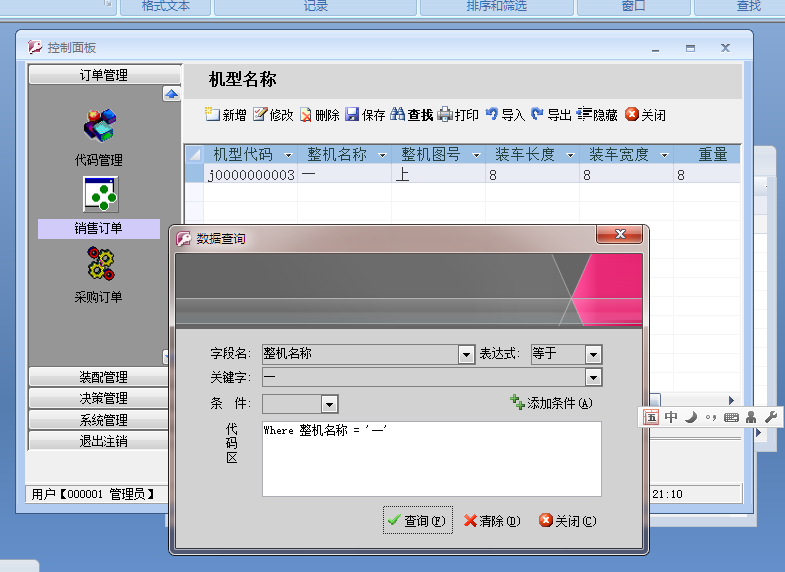Click the 打印 (print) toolbar button
Viewport: 785px width, 572px height.
(x=458, y=115)
